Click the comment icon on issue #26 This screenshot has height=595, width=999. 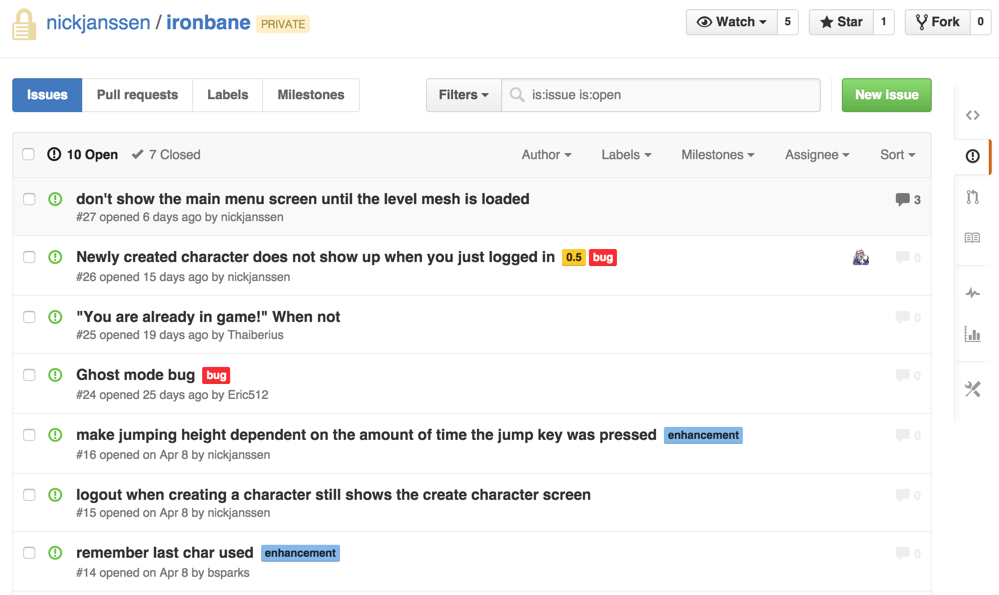coord(902,257)
